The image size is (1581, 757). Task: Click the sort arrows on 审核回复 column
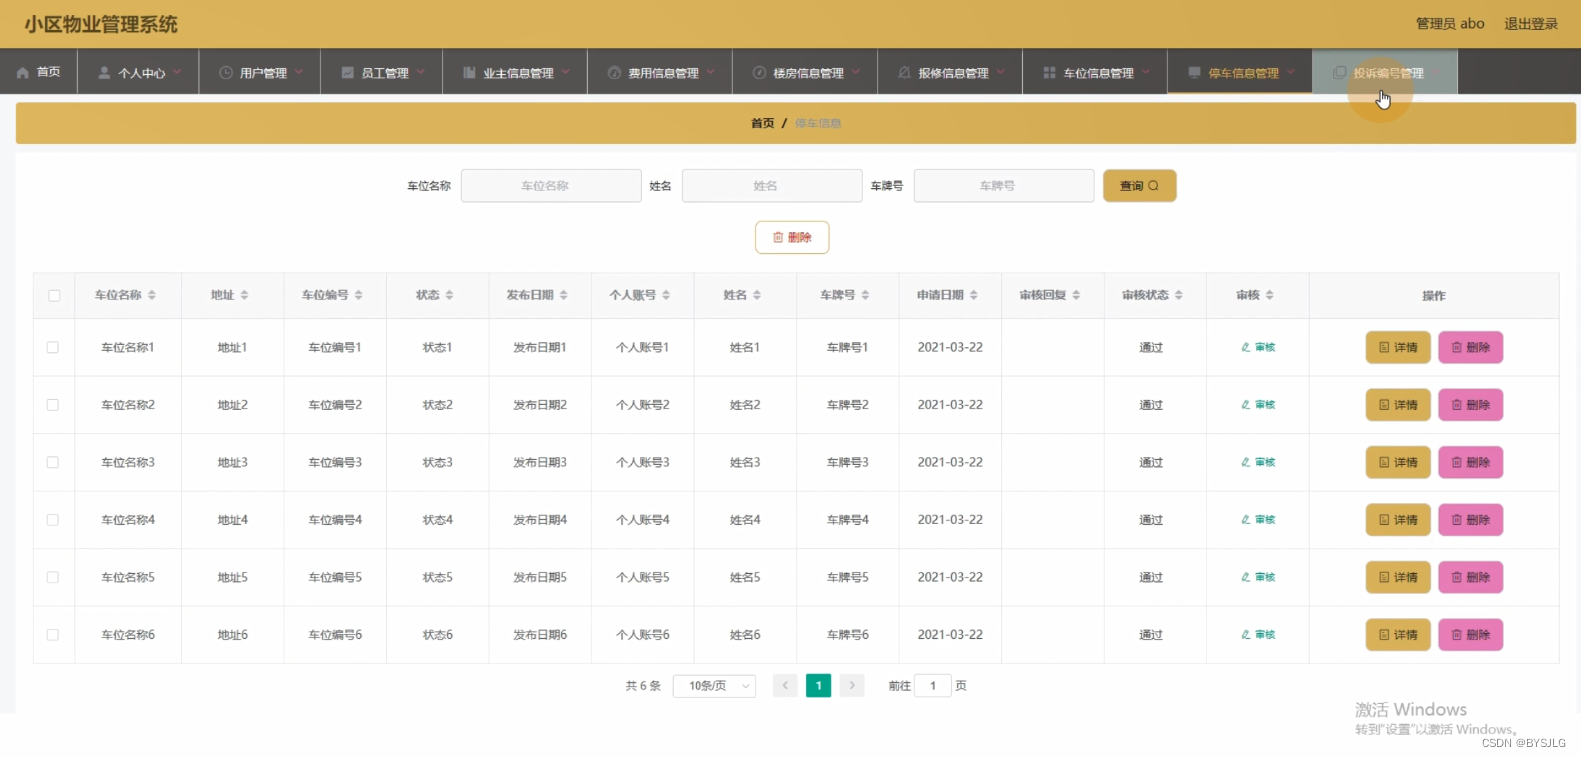tap(1076, 295)
